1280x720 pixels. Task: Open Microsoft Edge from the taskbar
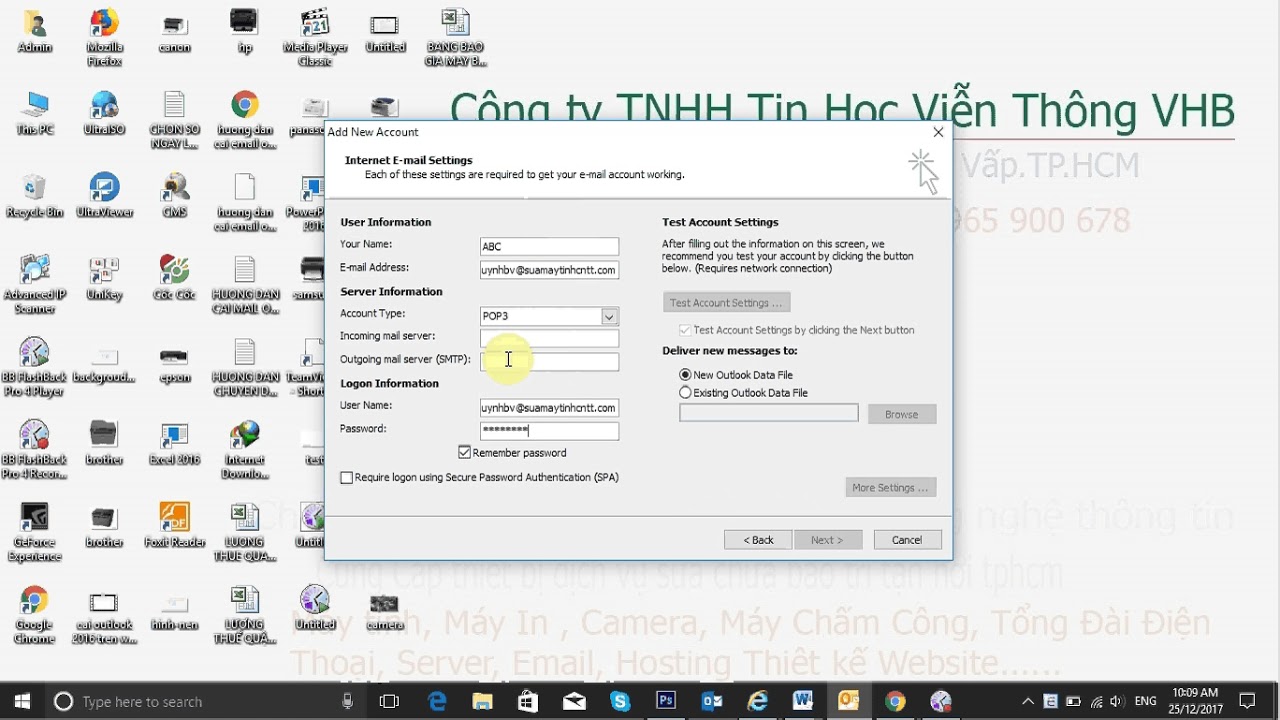click(437, 701)
